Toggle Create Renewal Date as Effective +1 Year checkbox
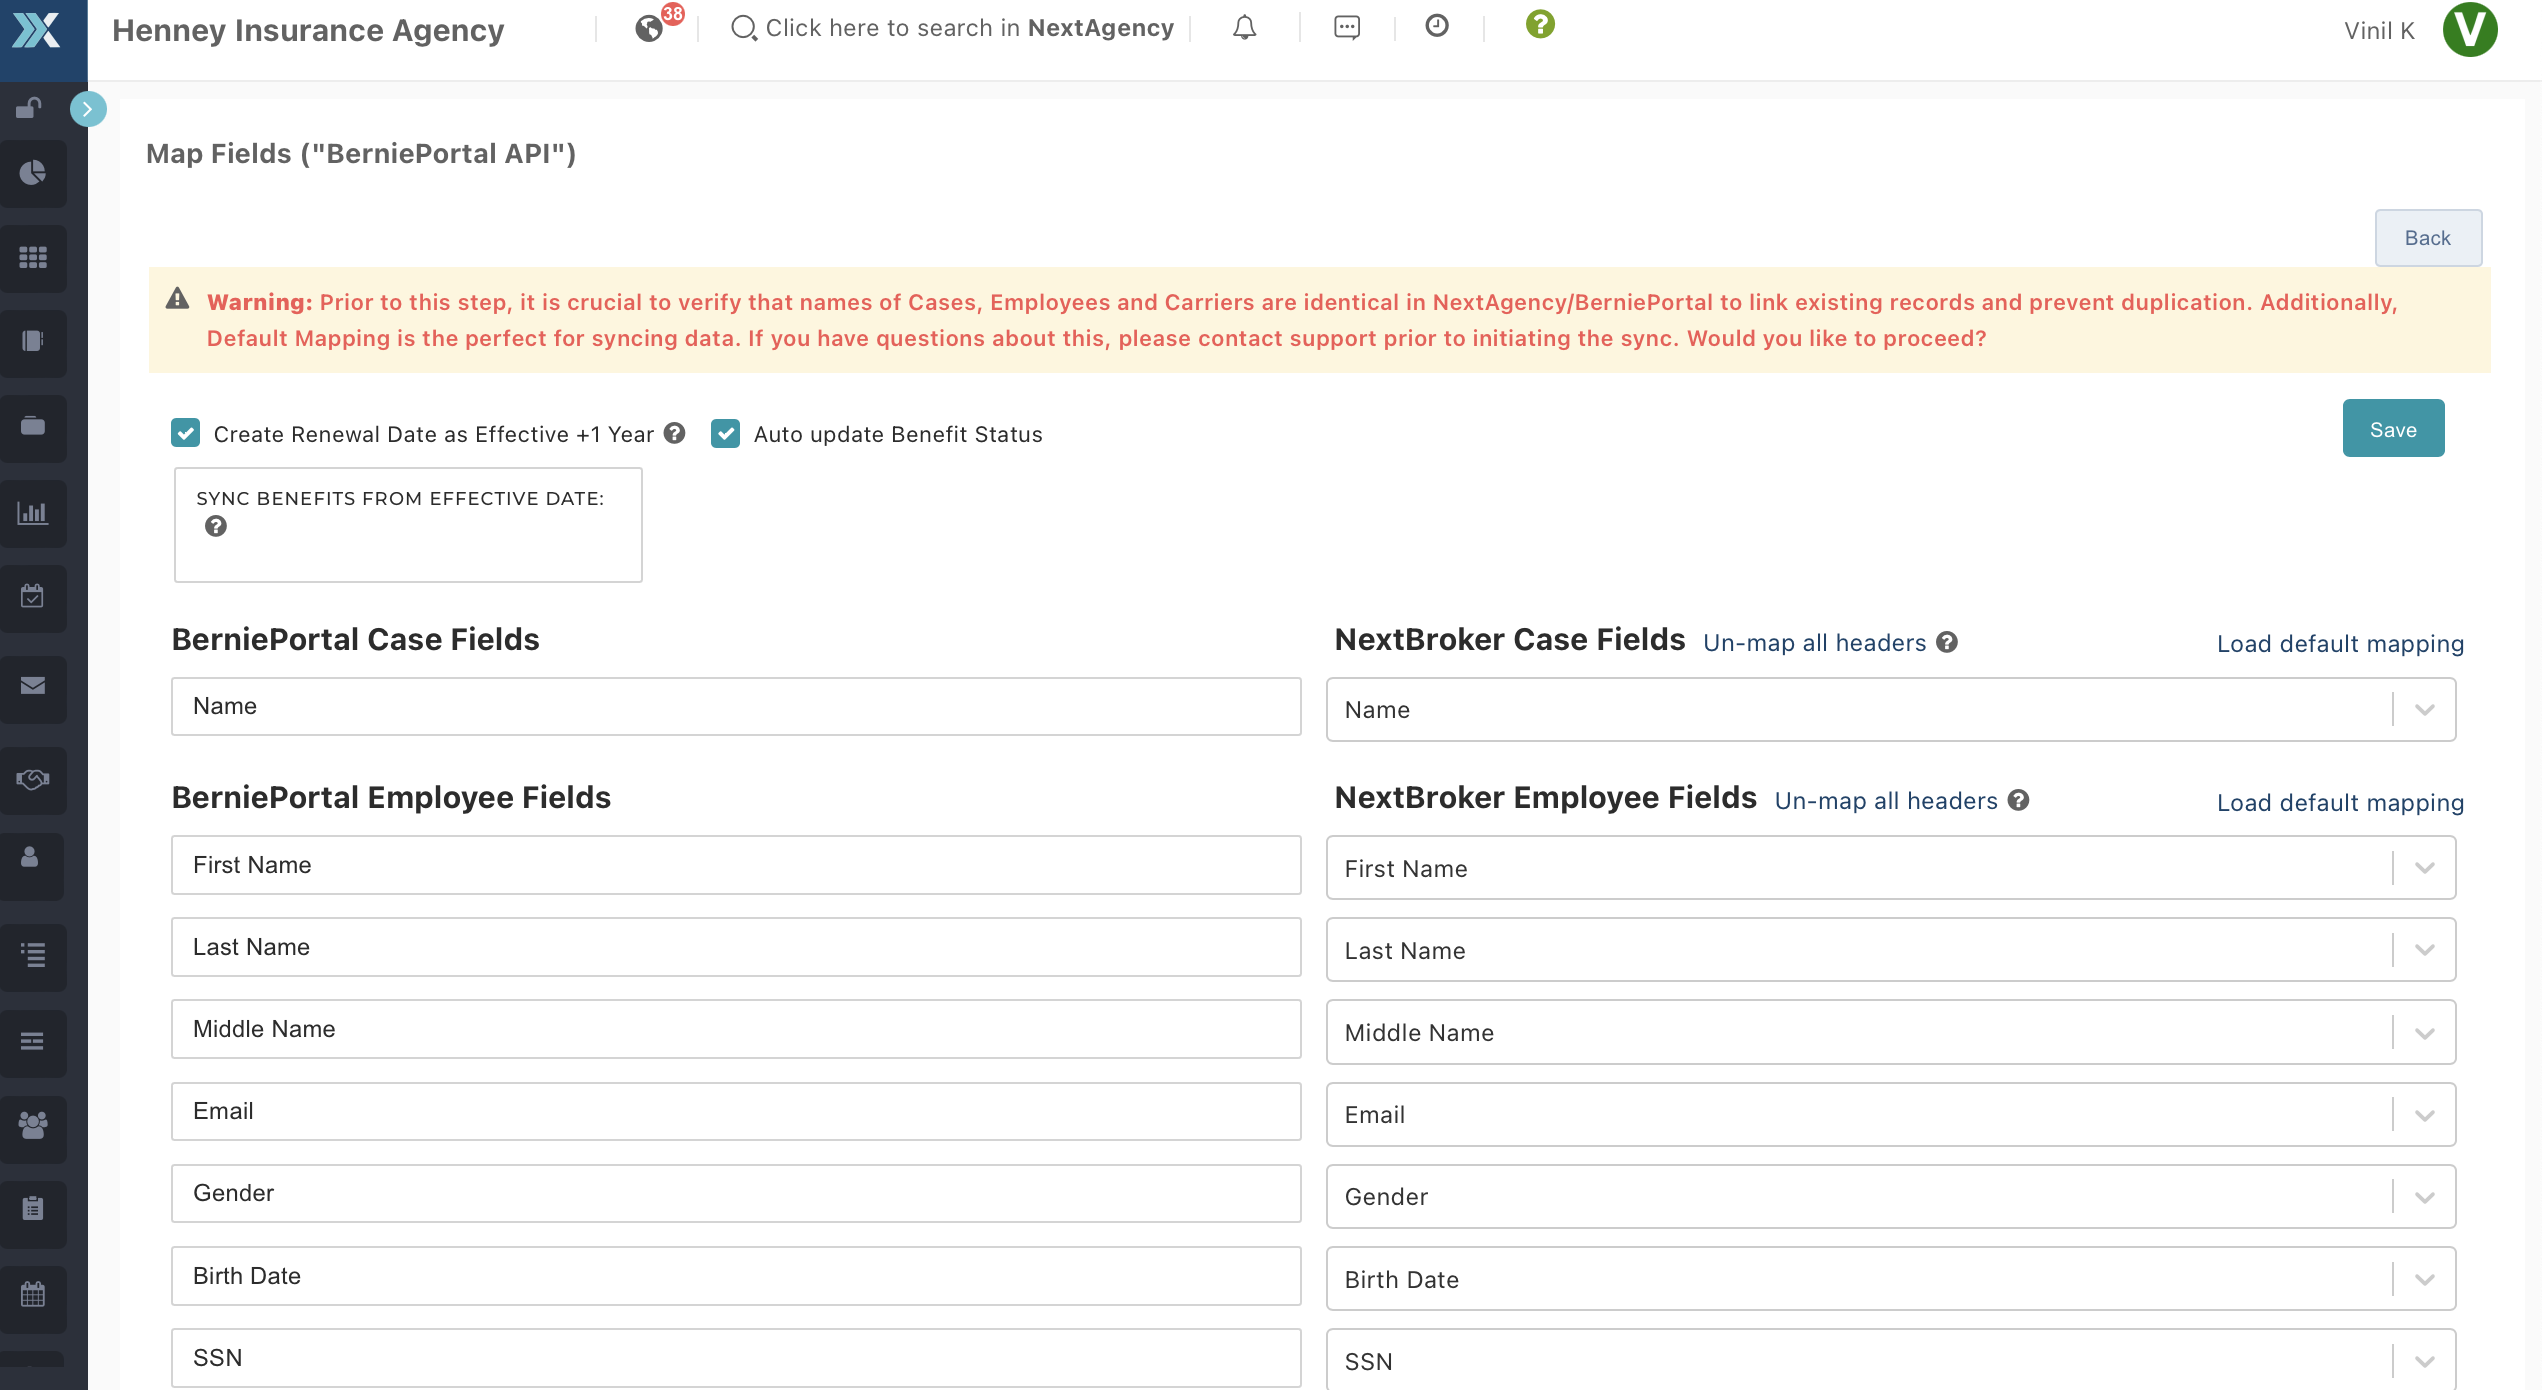Image resolution: width=2542 pixels, height=1390 pixels. pos(186,433)
